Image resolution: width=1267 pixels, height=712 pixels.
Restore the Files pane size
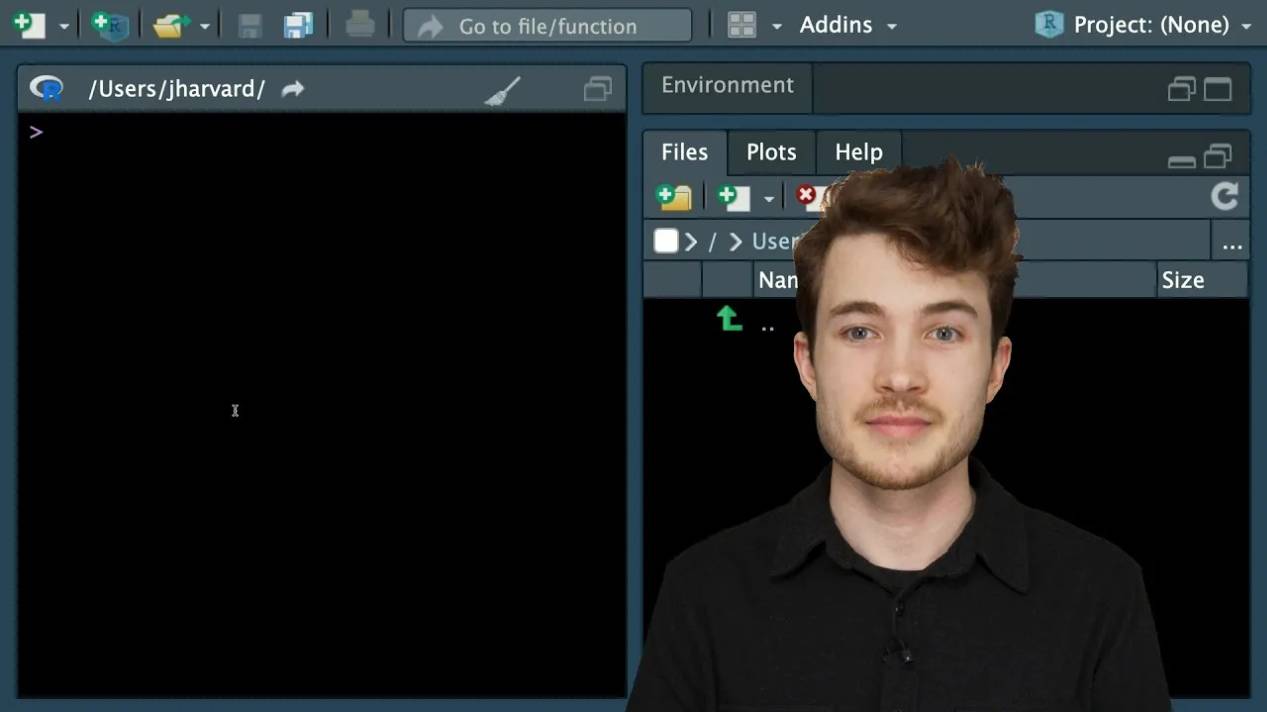tap(1217, 157)
